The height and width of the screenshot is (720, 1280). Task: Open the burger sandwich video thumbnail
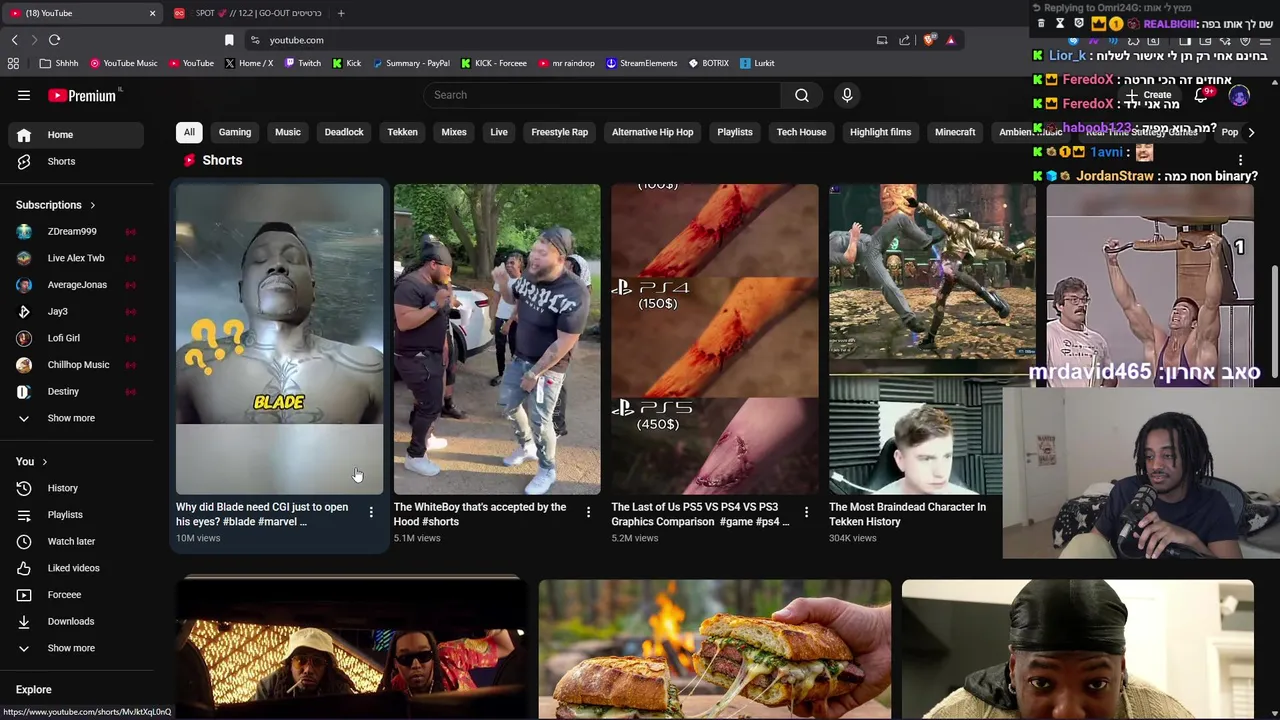(715, 649)
